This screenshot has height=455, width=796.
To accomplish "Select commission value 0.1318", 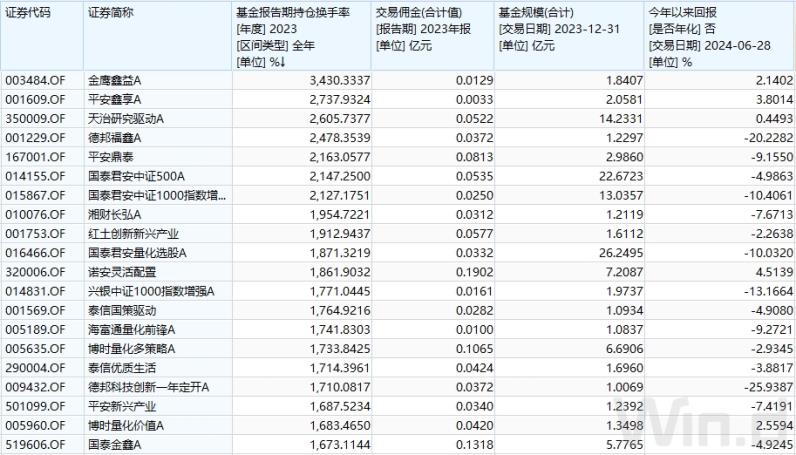I will coord(474,445).
